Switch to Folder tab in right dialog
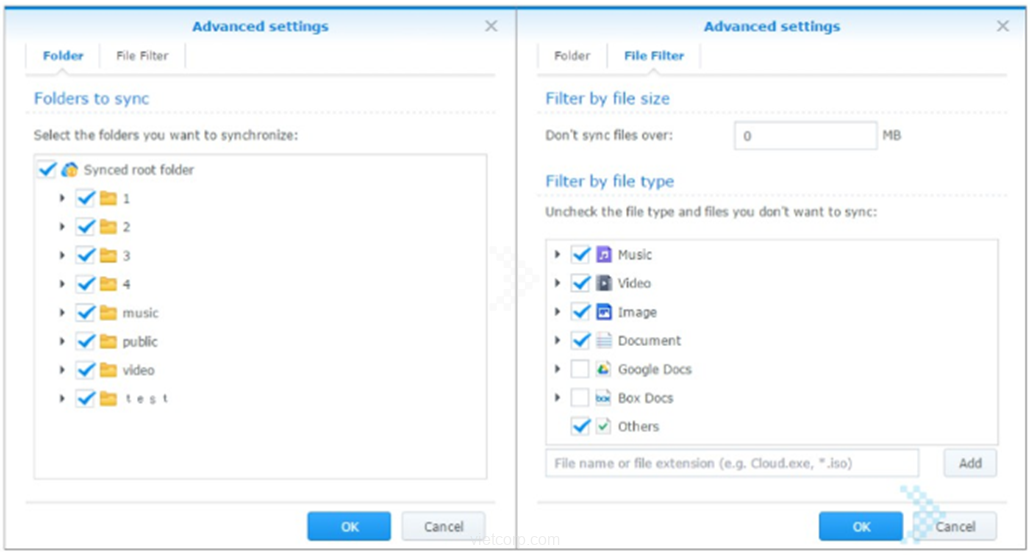This screenshot has height=558, width=1030. [x=572, y=56]
